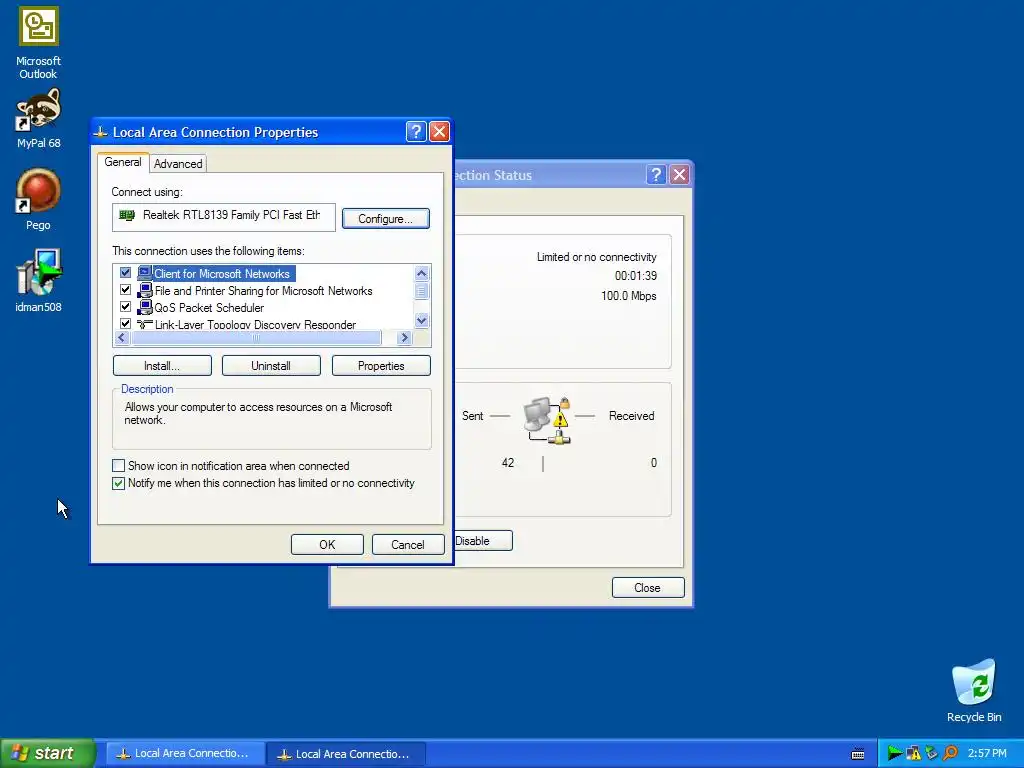Click the Uninstall button
The height and width of the screenshot is (768, 1024).
pyautogui.click(x=271, y=366)
